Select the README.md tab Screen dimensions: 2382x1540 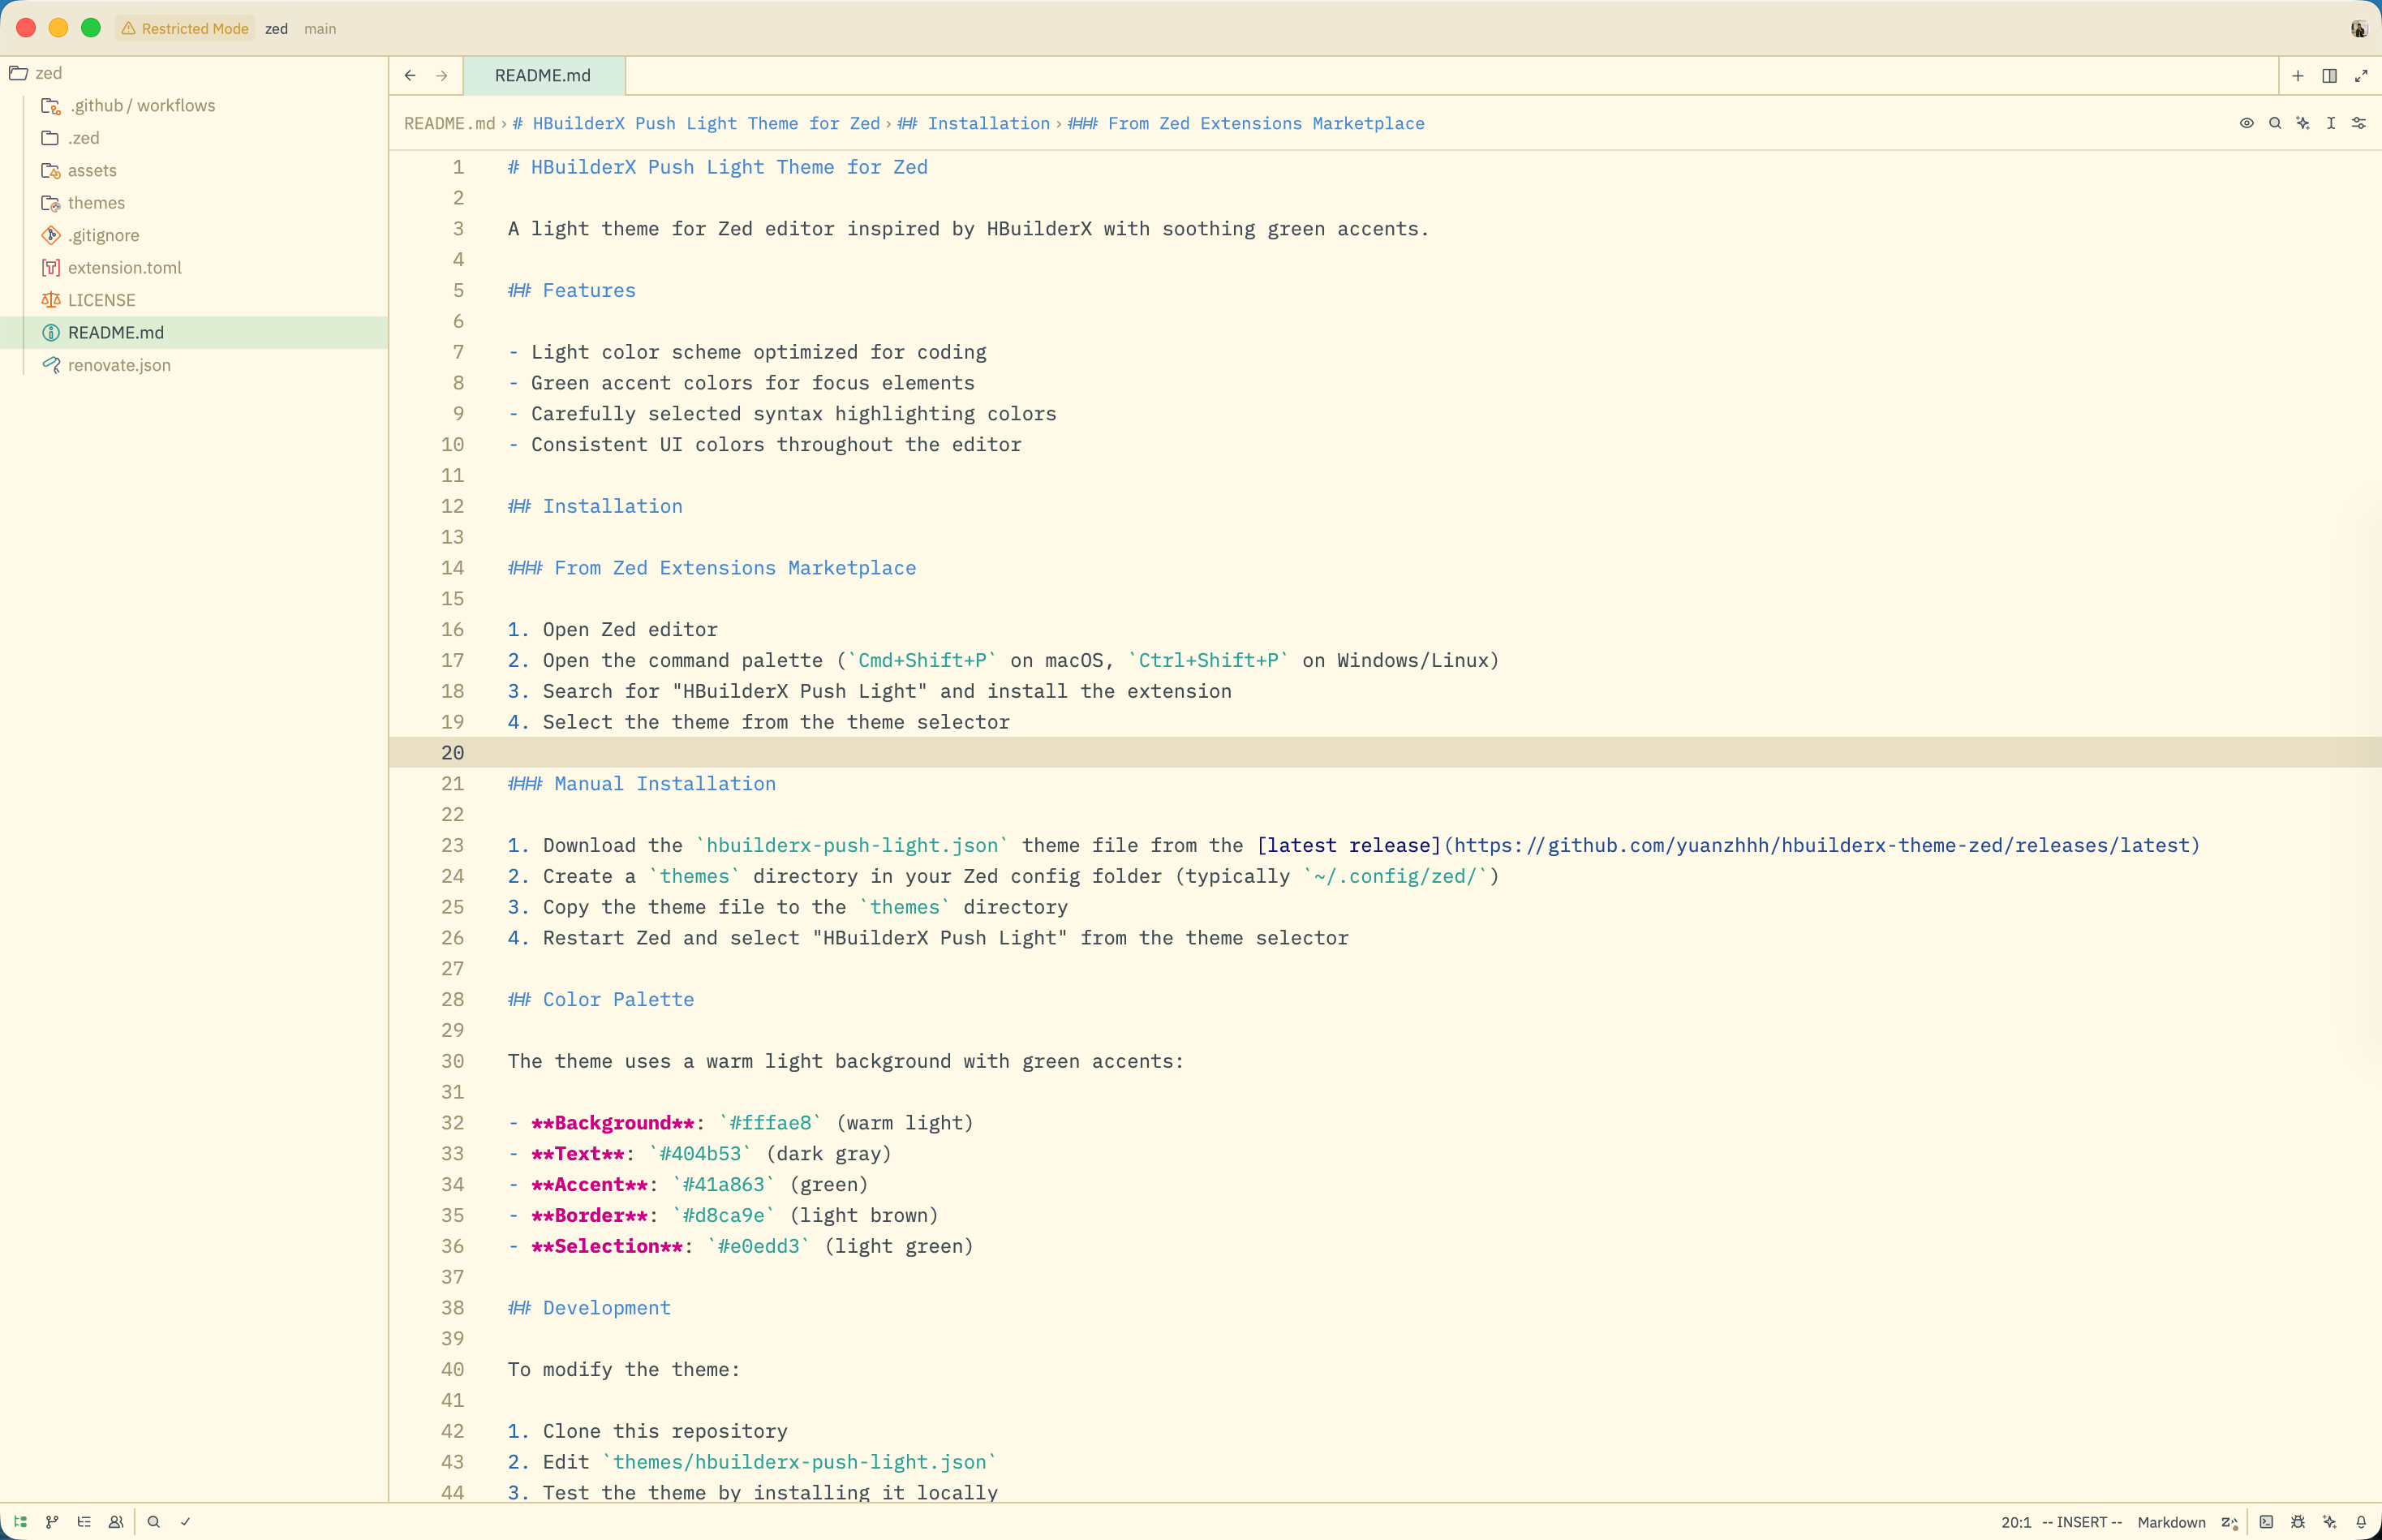pos(543,76)
